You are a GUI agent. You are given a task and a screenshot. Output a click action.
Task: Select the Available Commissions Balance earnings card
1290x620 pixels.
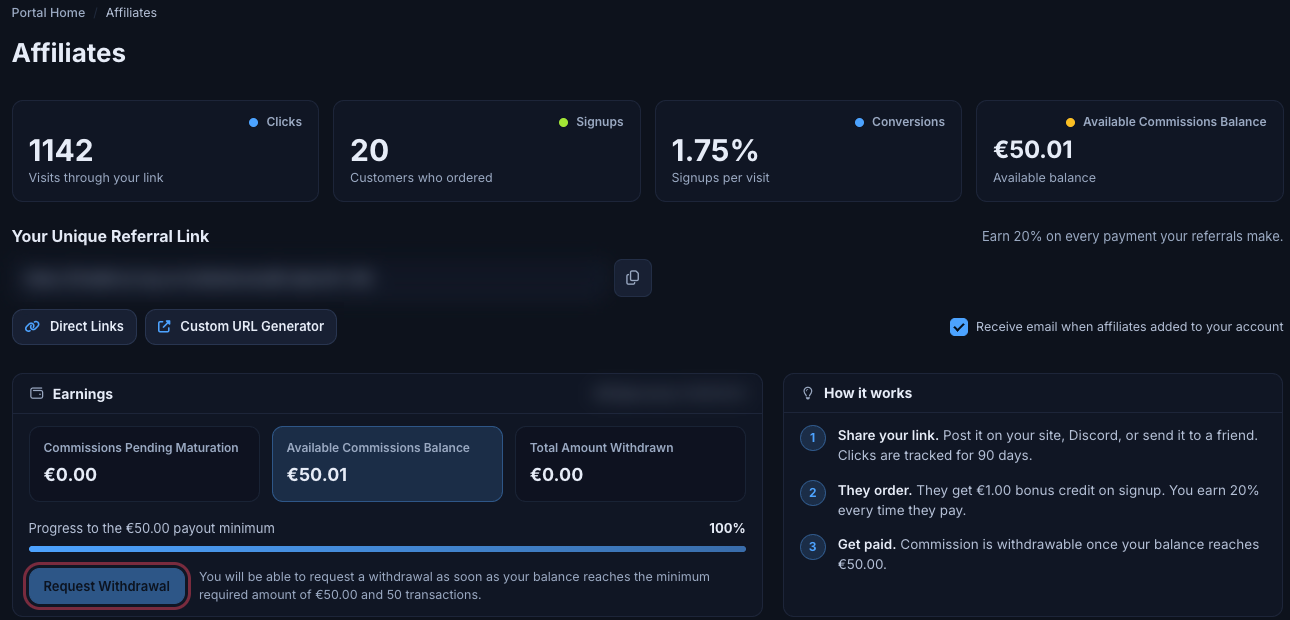coord(387,464)
